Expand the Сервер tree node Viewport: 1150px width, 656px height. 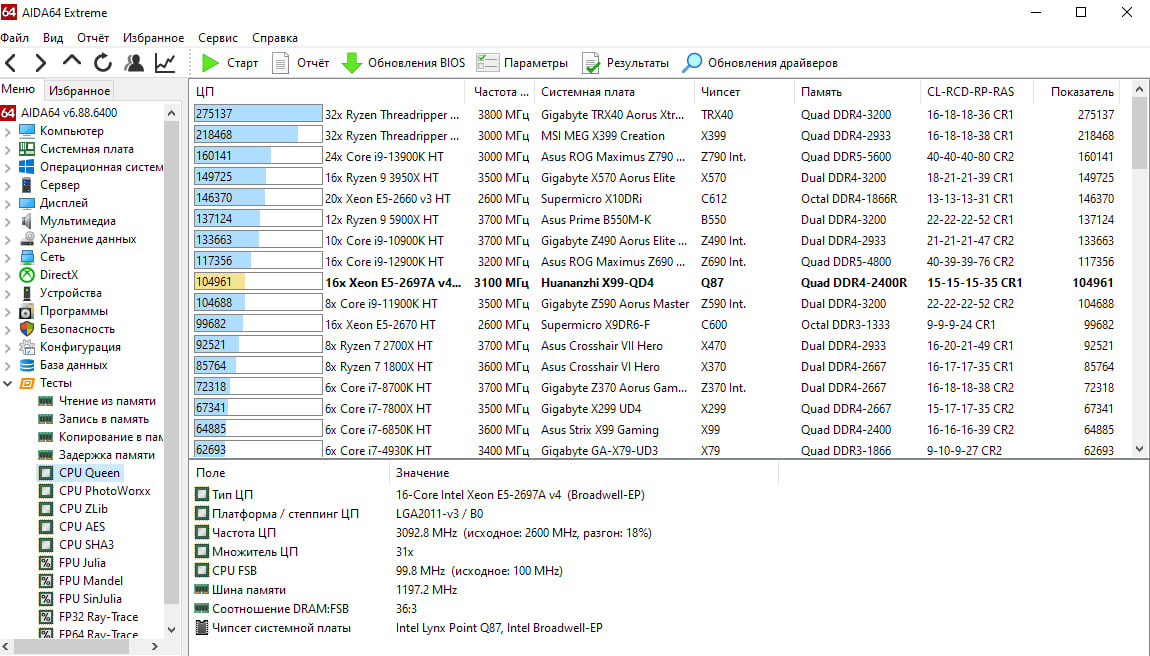(7, 185)
